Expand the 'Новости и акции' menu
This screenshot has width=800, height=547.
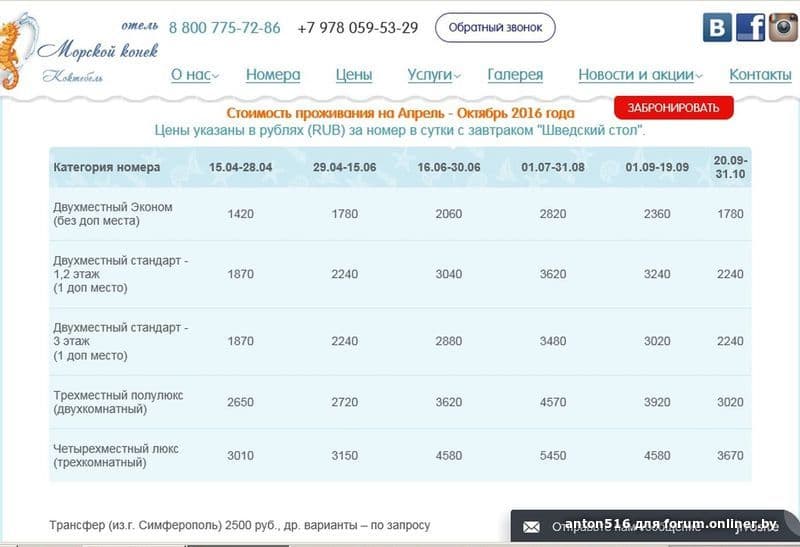point(640,74)
